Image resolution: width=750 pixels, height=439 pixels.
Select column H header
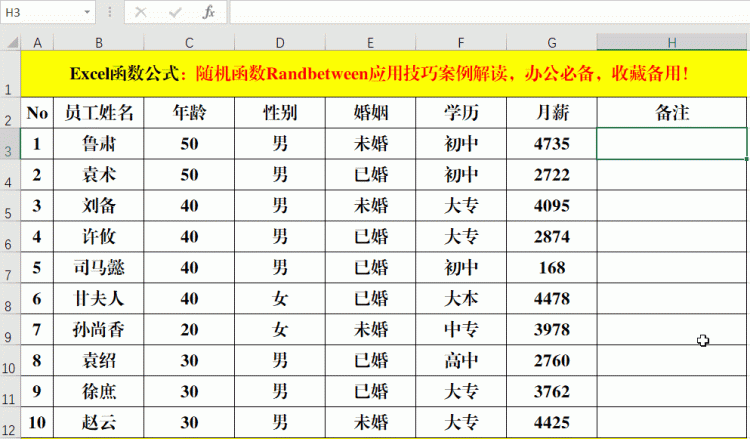(672, 43)
